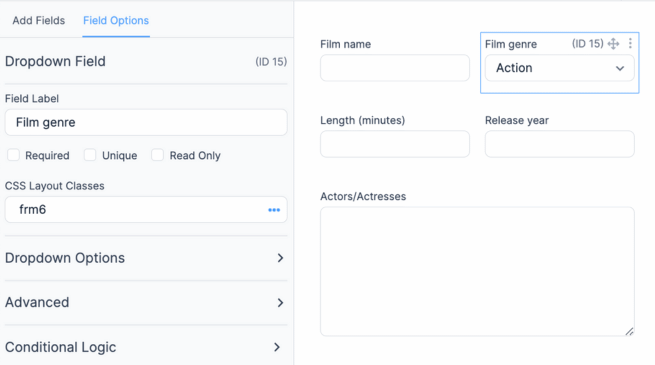Click the Dropdown Field heading text
Viewport: 655px width, 365px height.
[55, 61]
